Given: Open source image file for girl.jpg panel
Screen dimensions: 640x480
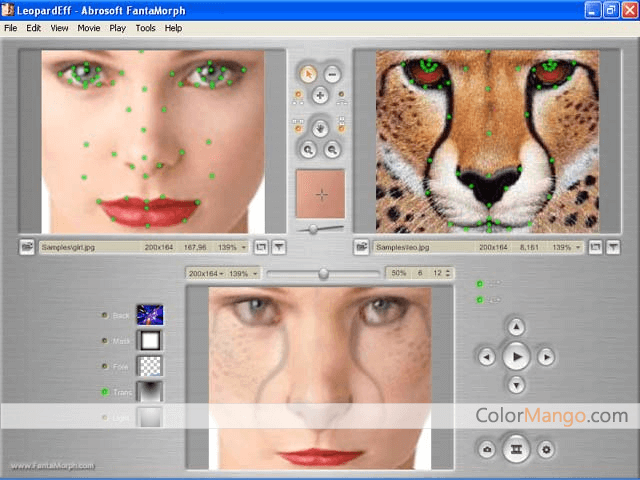Looking at the screenshot, I should [27, 246].
